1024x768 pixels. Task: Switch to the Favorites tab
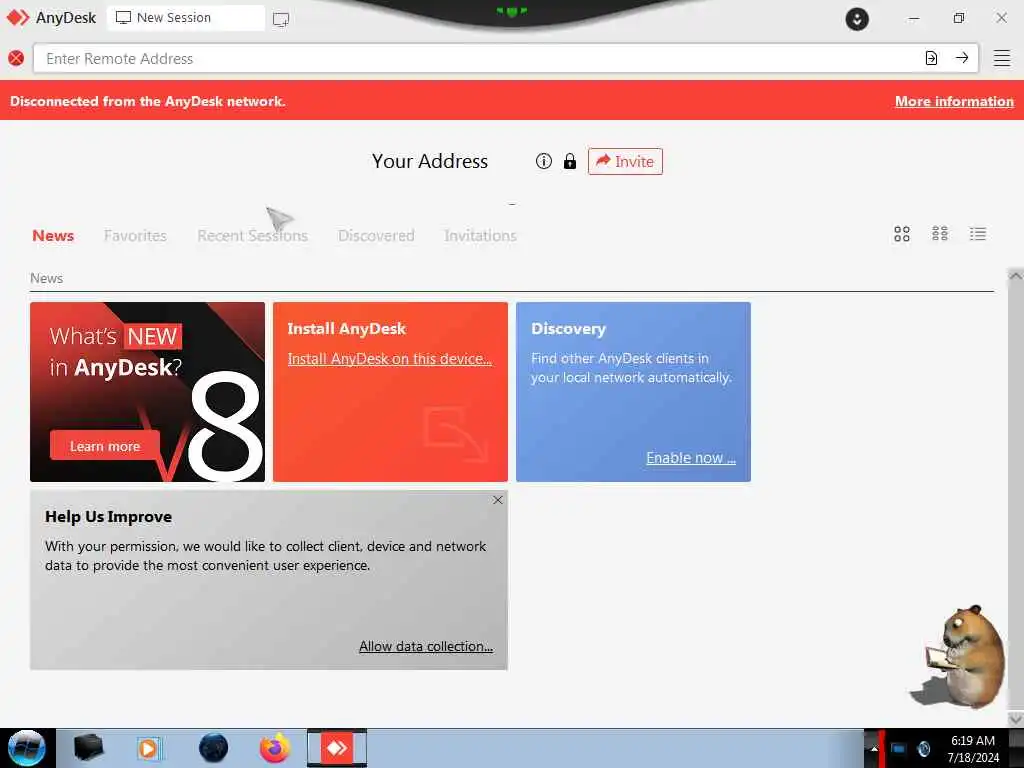coord(135,235)
